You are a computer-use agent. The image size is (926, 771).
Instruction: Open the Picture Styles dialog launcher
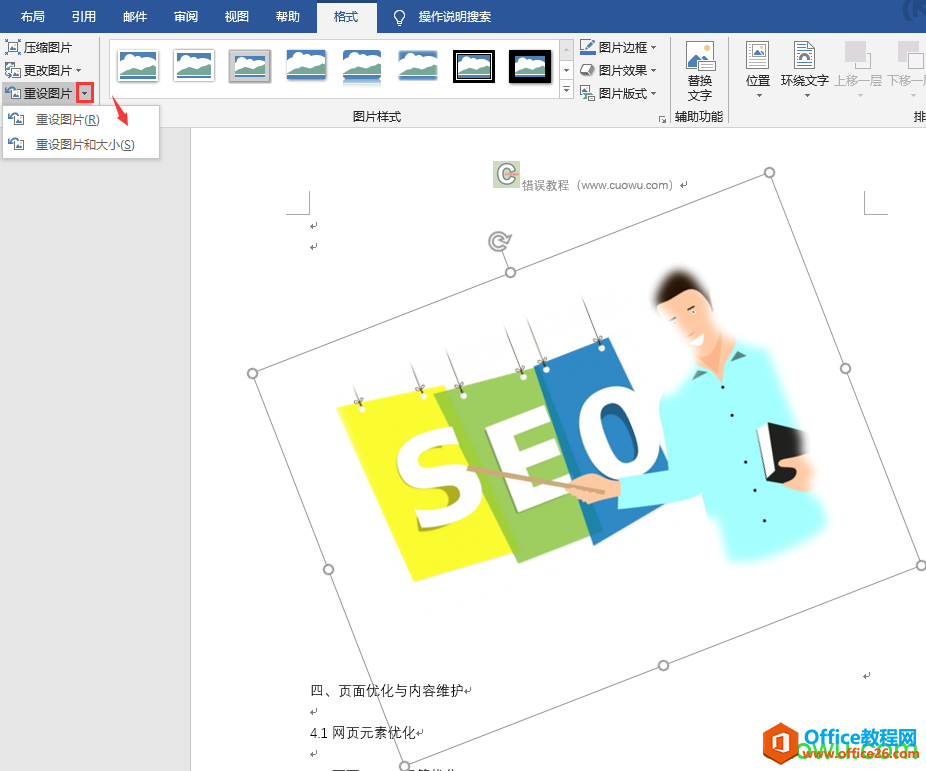[x=662, y=119]
